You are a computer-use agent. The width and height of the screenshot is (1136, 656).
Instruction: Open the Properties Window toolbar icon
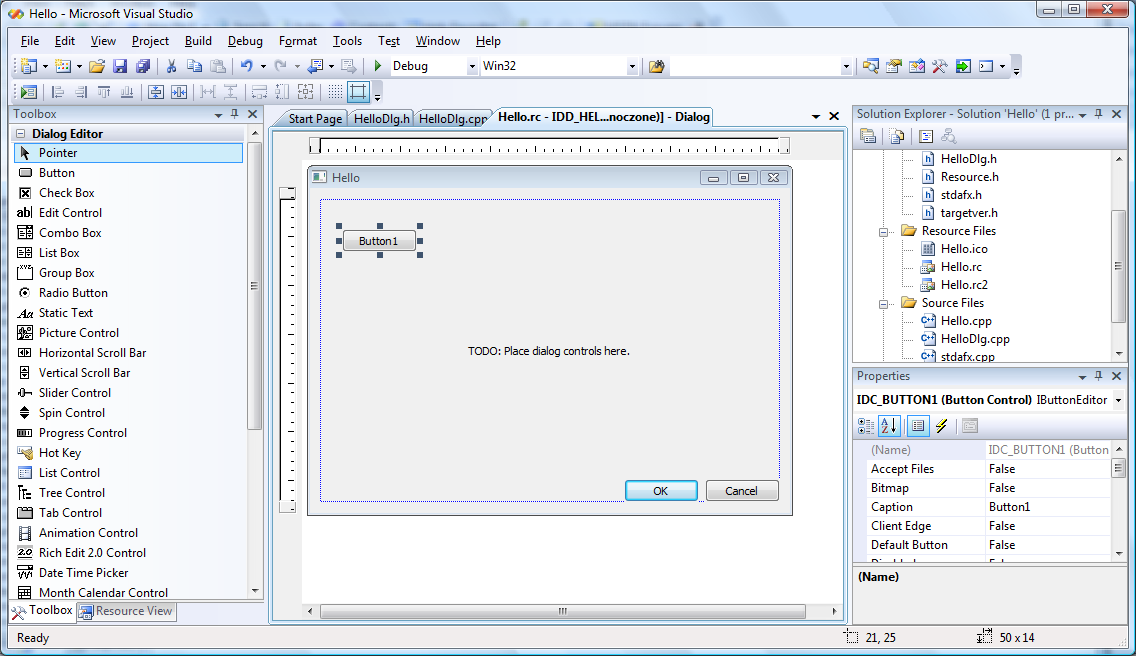[894, 67]
